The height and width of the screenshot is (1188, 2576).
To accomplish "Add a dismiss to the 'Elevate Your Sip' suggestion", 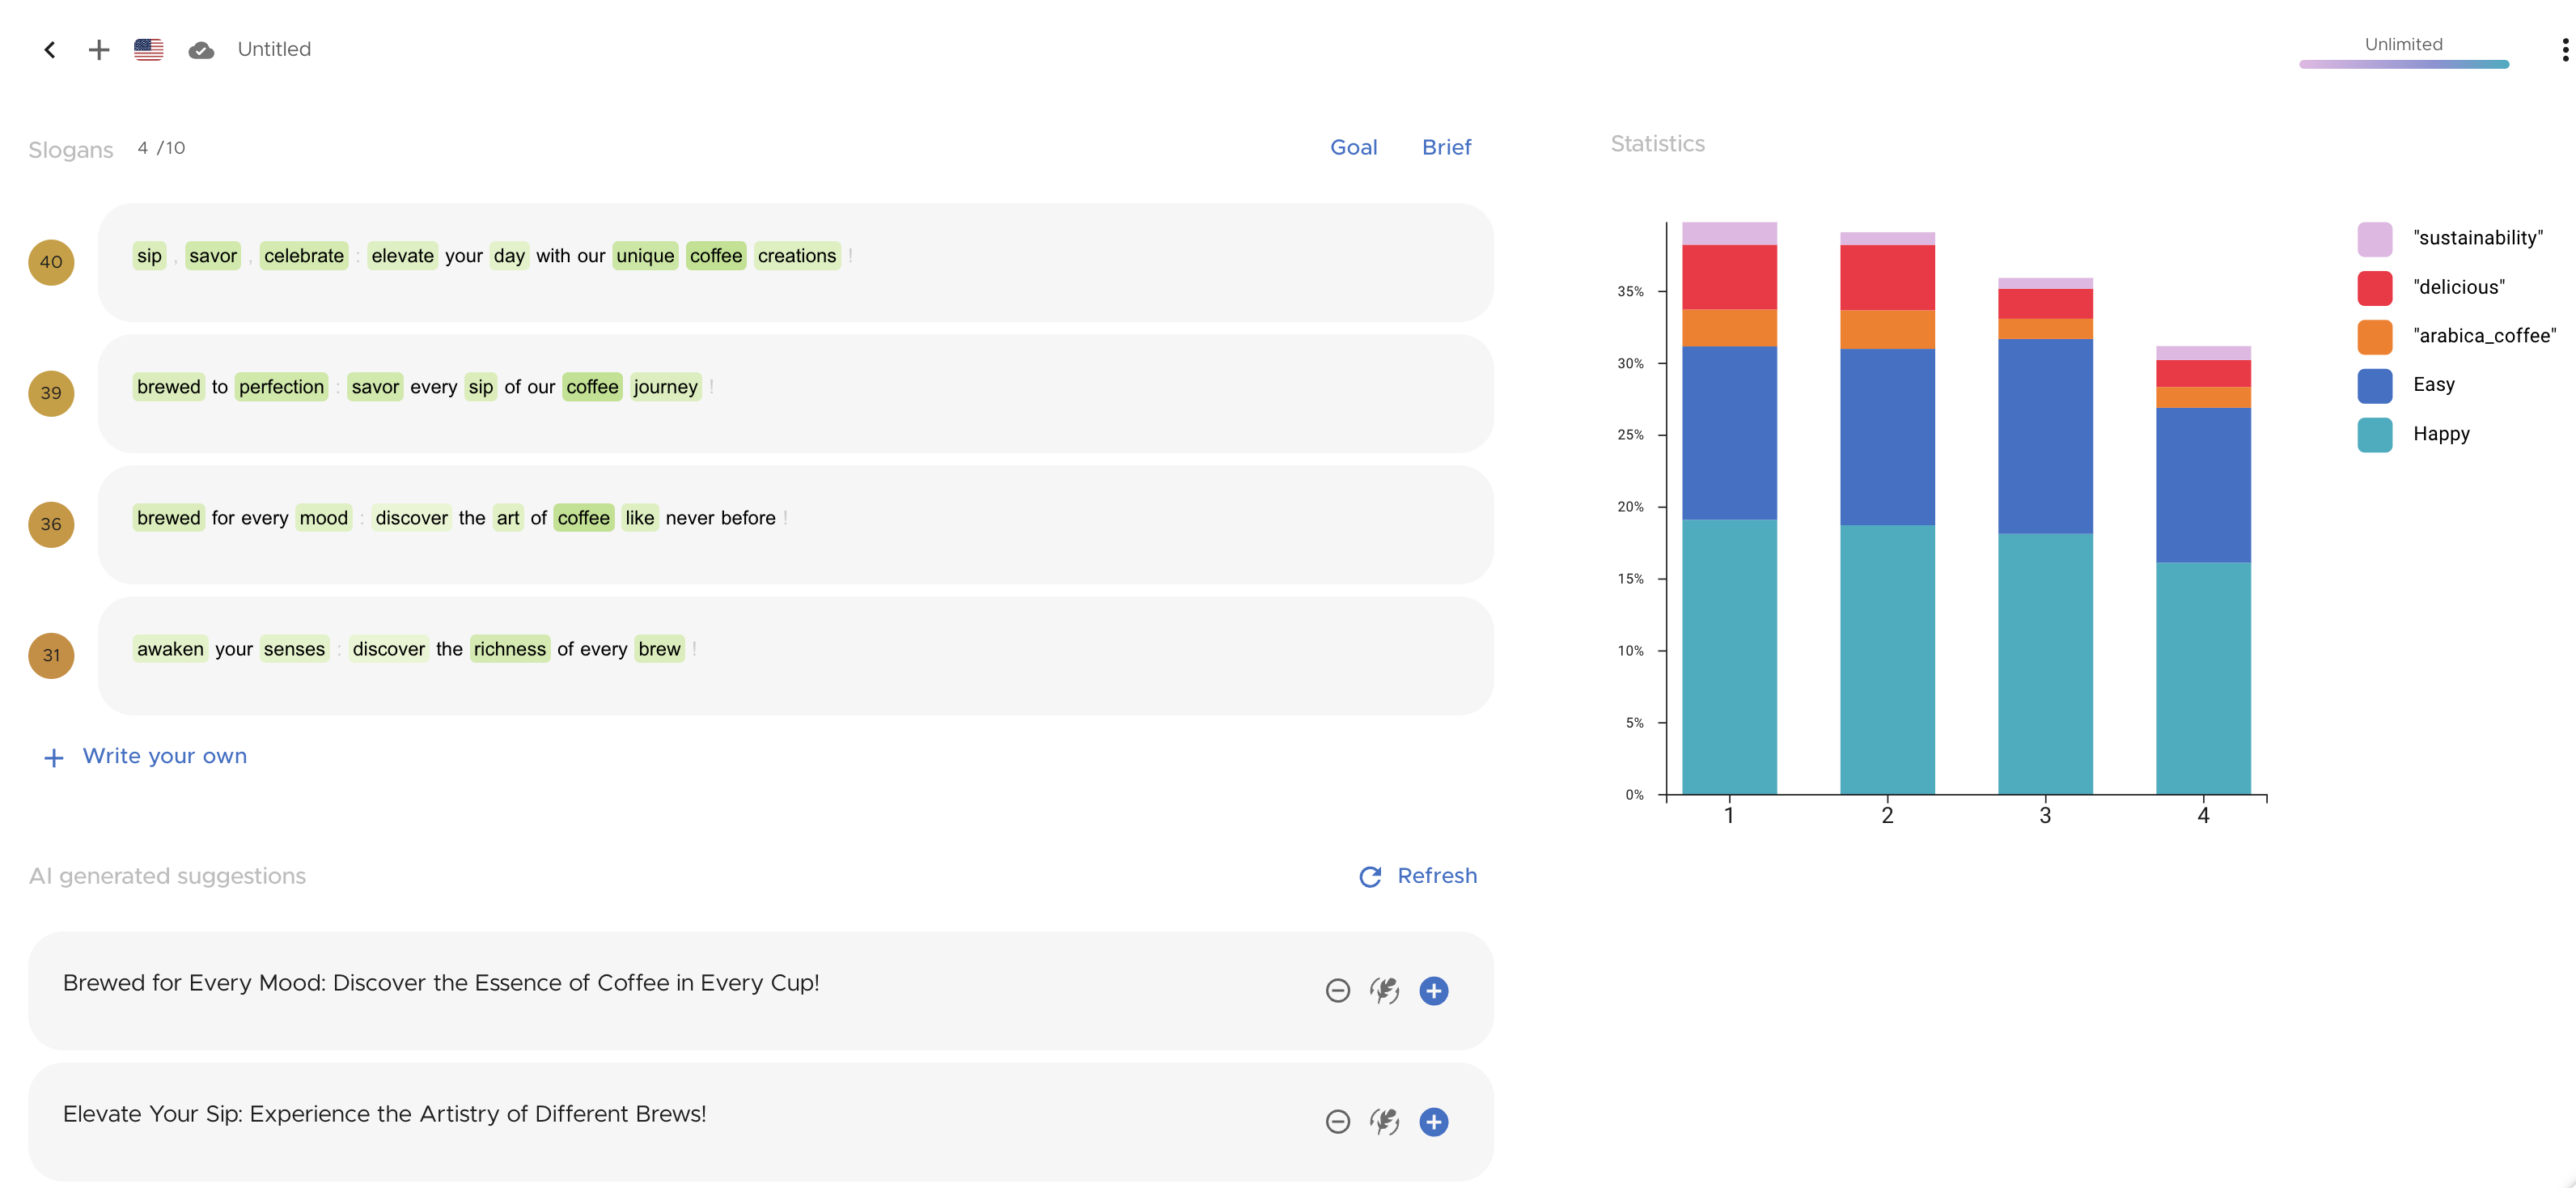I will pyautogui.click(x=1337, y=1122).
